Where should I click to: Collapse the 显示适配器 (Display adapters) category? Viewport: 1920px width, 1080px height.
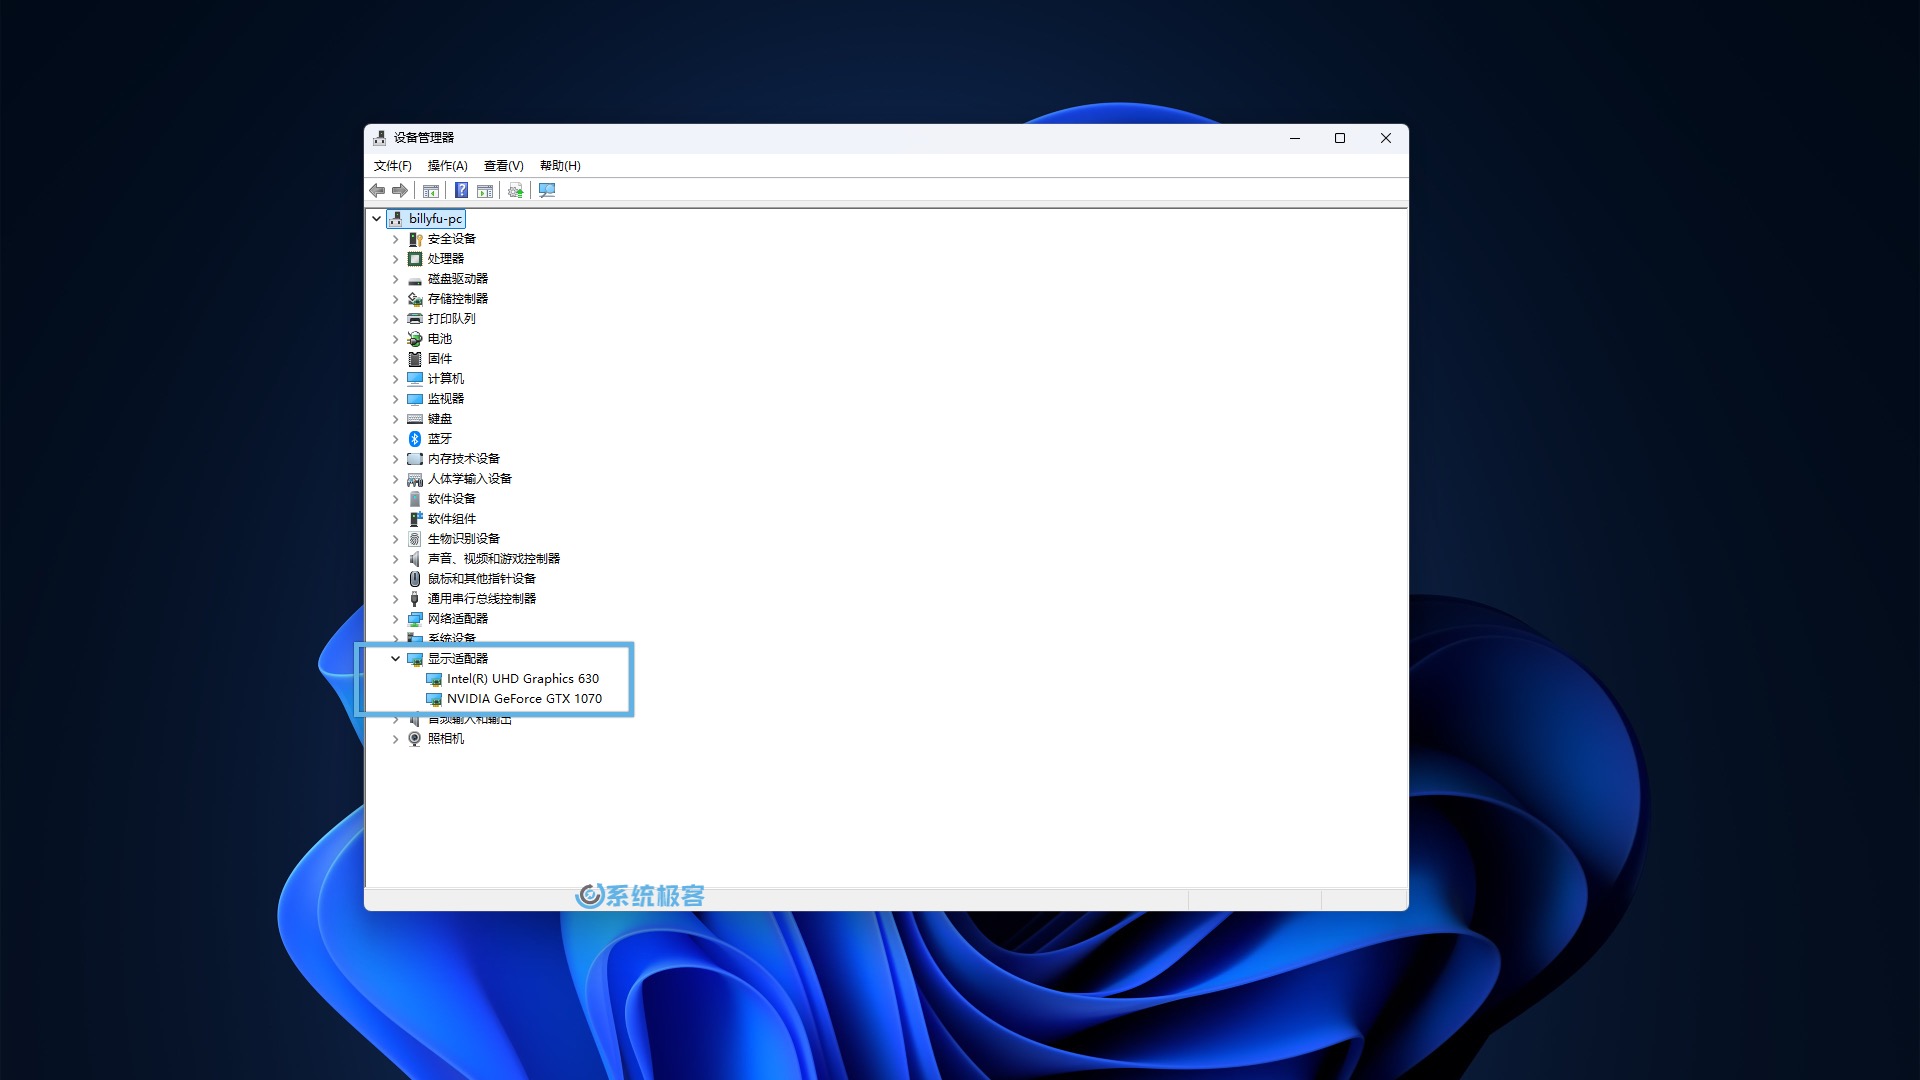click(395, 658)
